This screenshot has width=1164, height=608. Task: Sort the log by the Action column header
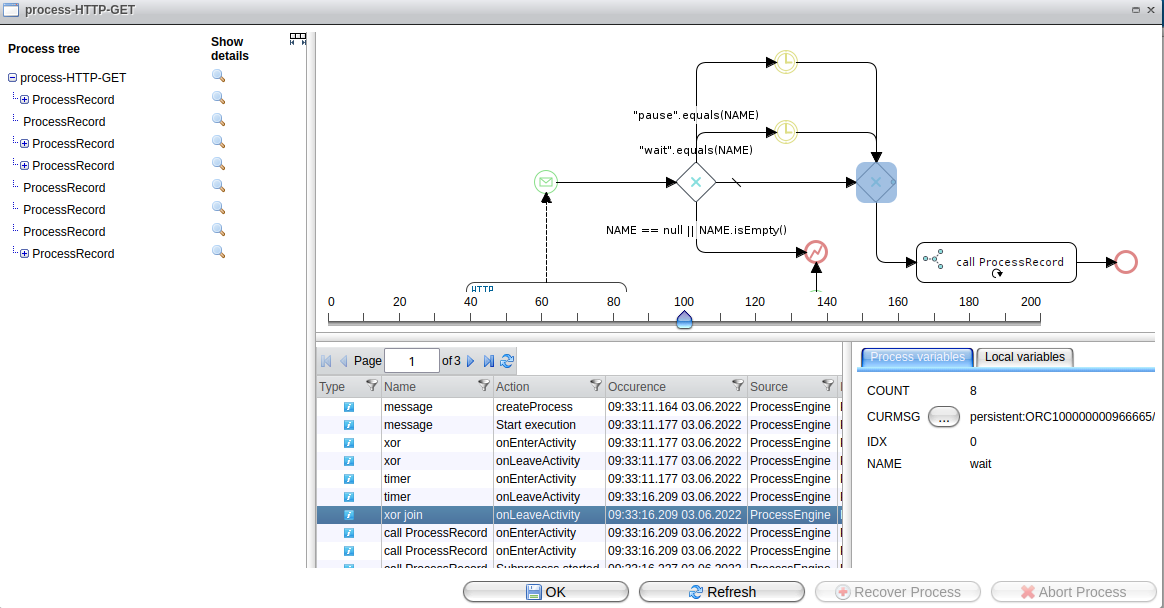click(512, 387)
